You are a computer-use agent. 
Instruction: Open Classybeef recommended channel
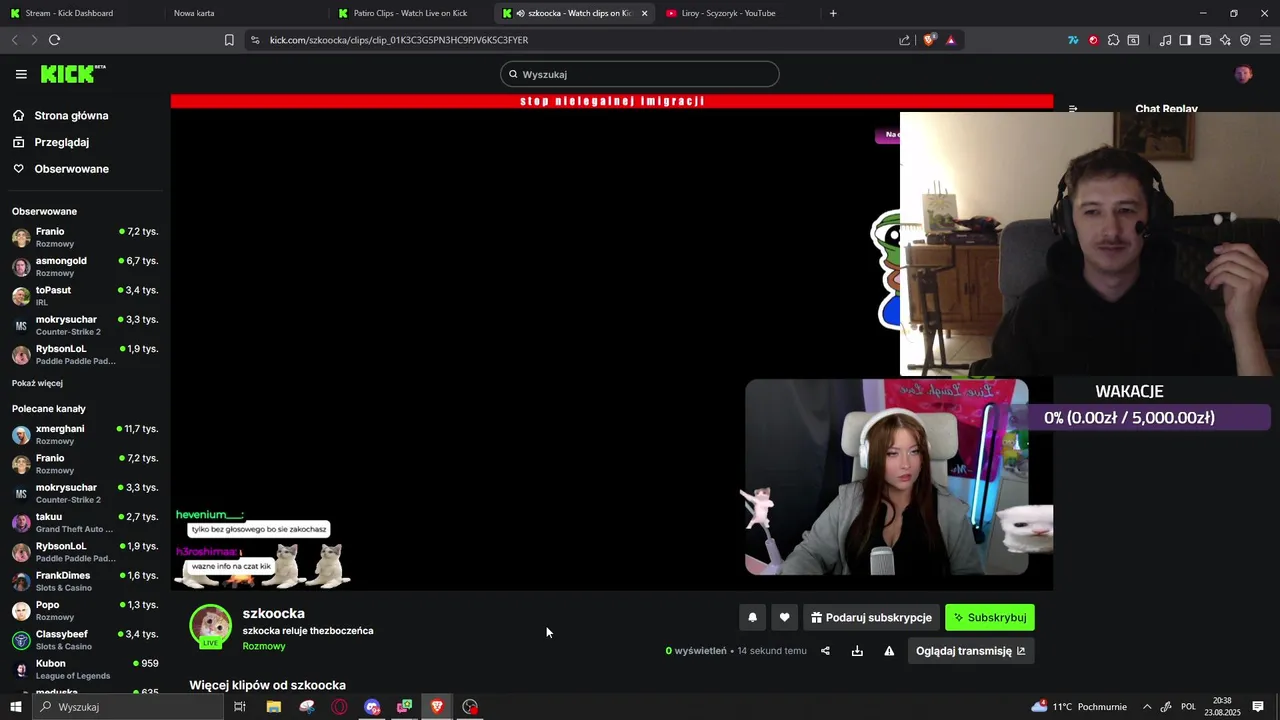coord(85,640)
